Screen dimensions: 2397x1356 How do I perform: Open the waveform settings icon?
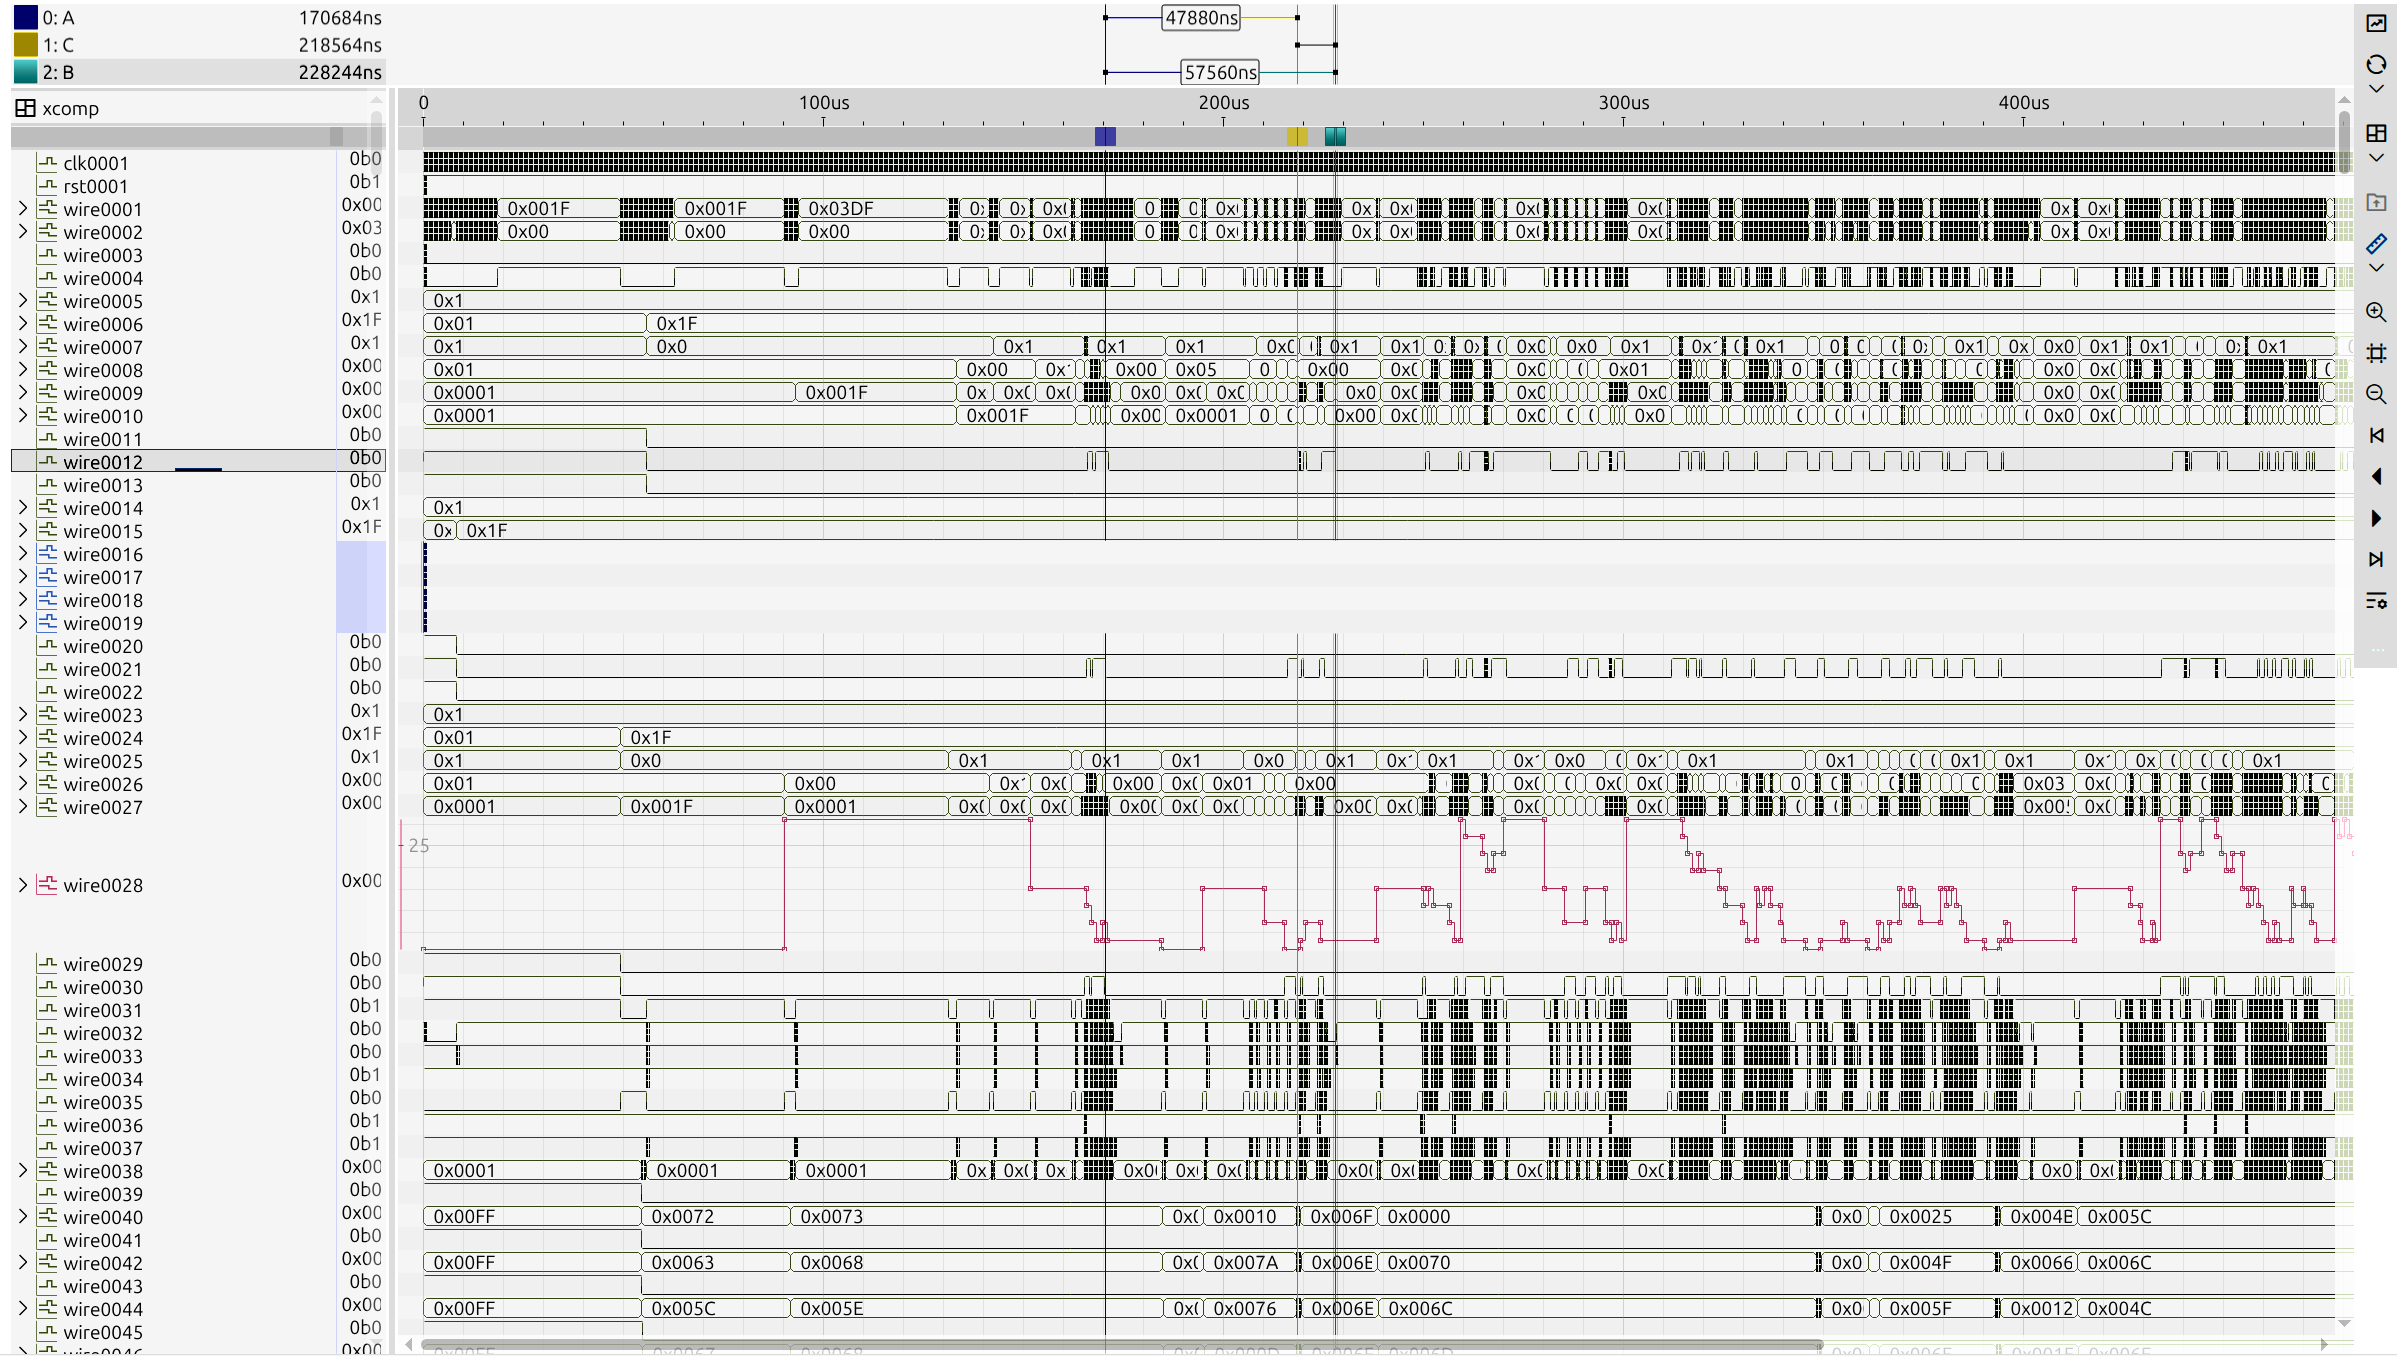coord(2376,600)
